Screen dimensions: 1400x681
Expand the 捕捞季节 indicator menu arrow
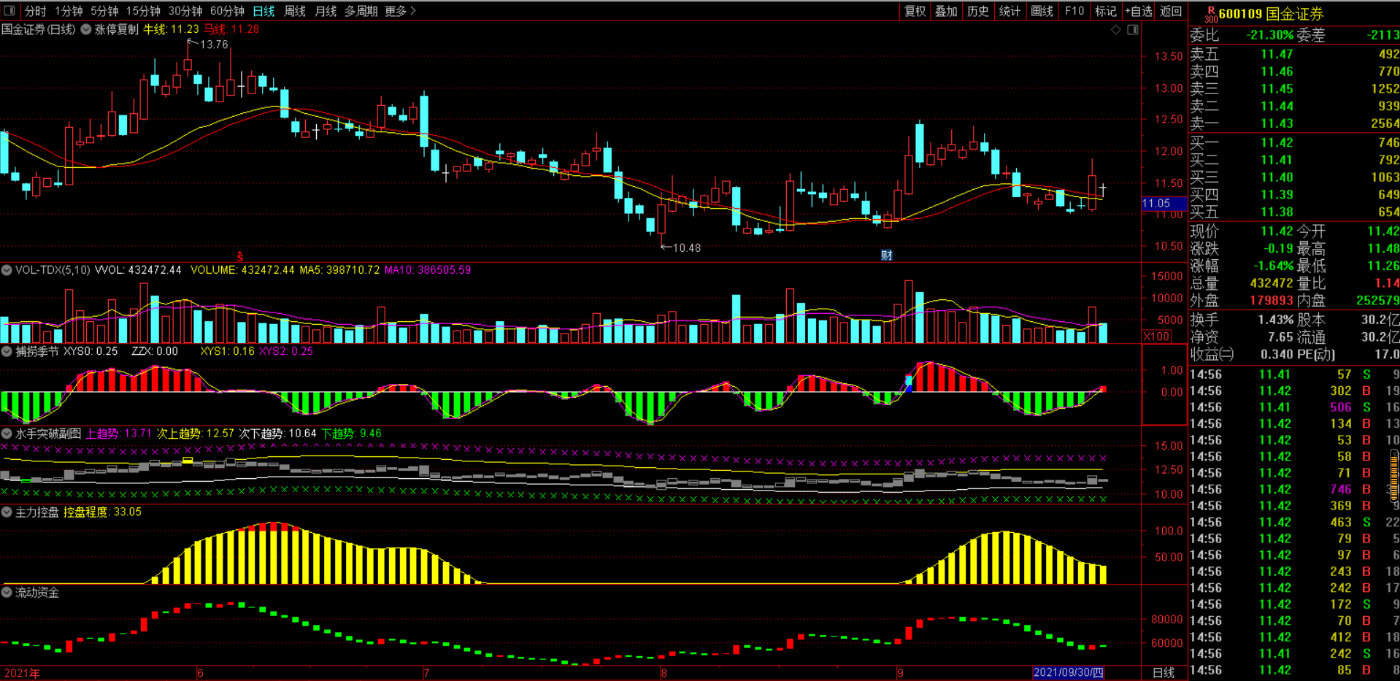coord(7,352)
